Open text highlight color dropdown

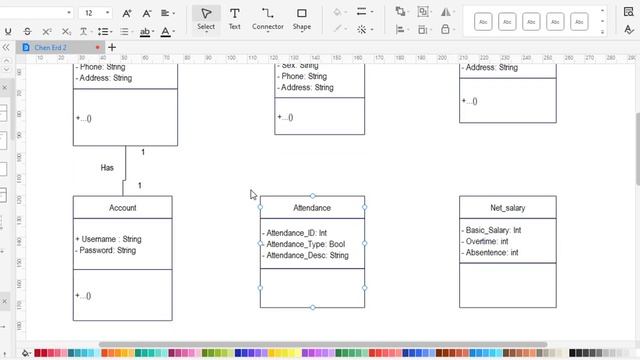point(147,32)
